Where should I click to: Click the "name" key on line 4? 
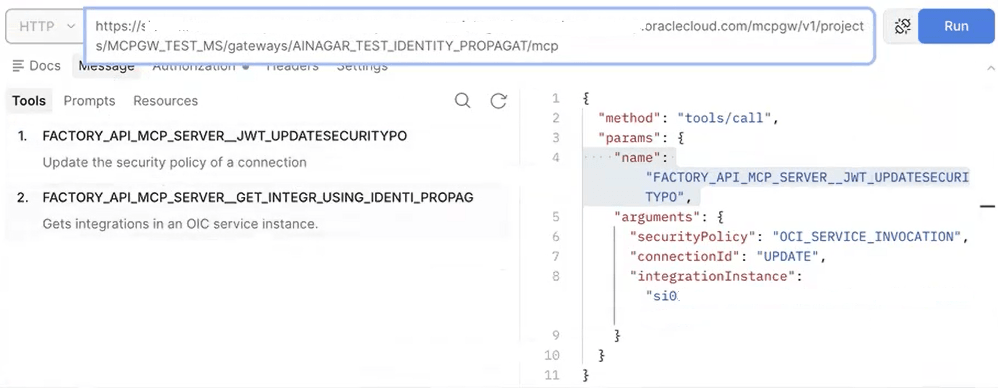(637, 157)
